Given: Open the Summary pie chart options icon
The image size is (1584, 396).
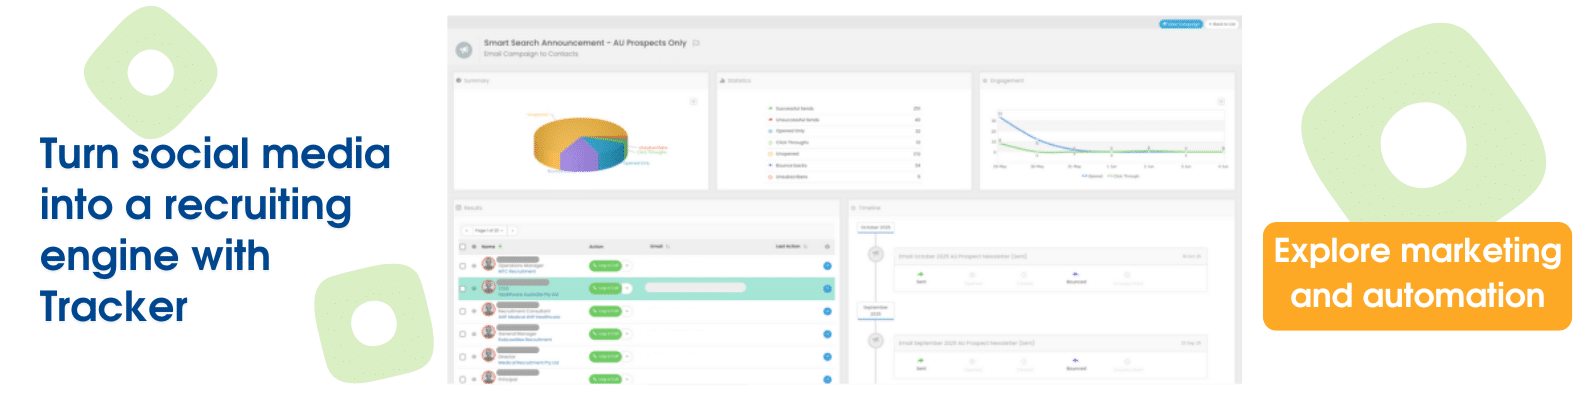Looking at the screenshot, I should point(693,102).
